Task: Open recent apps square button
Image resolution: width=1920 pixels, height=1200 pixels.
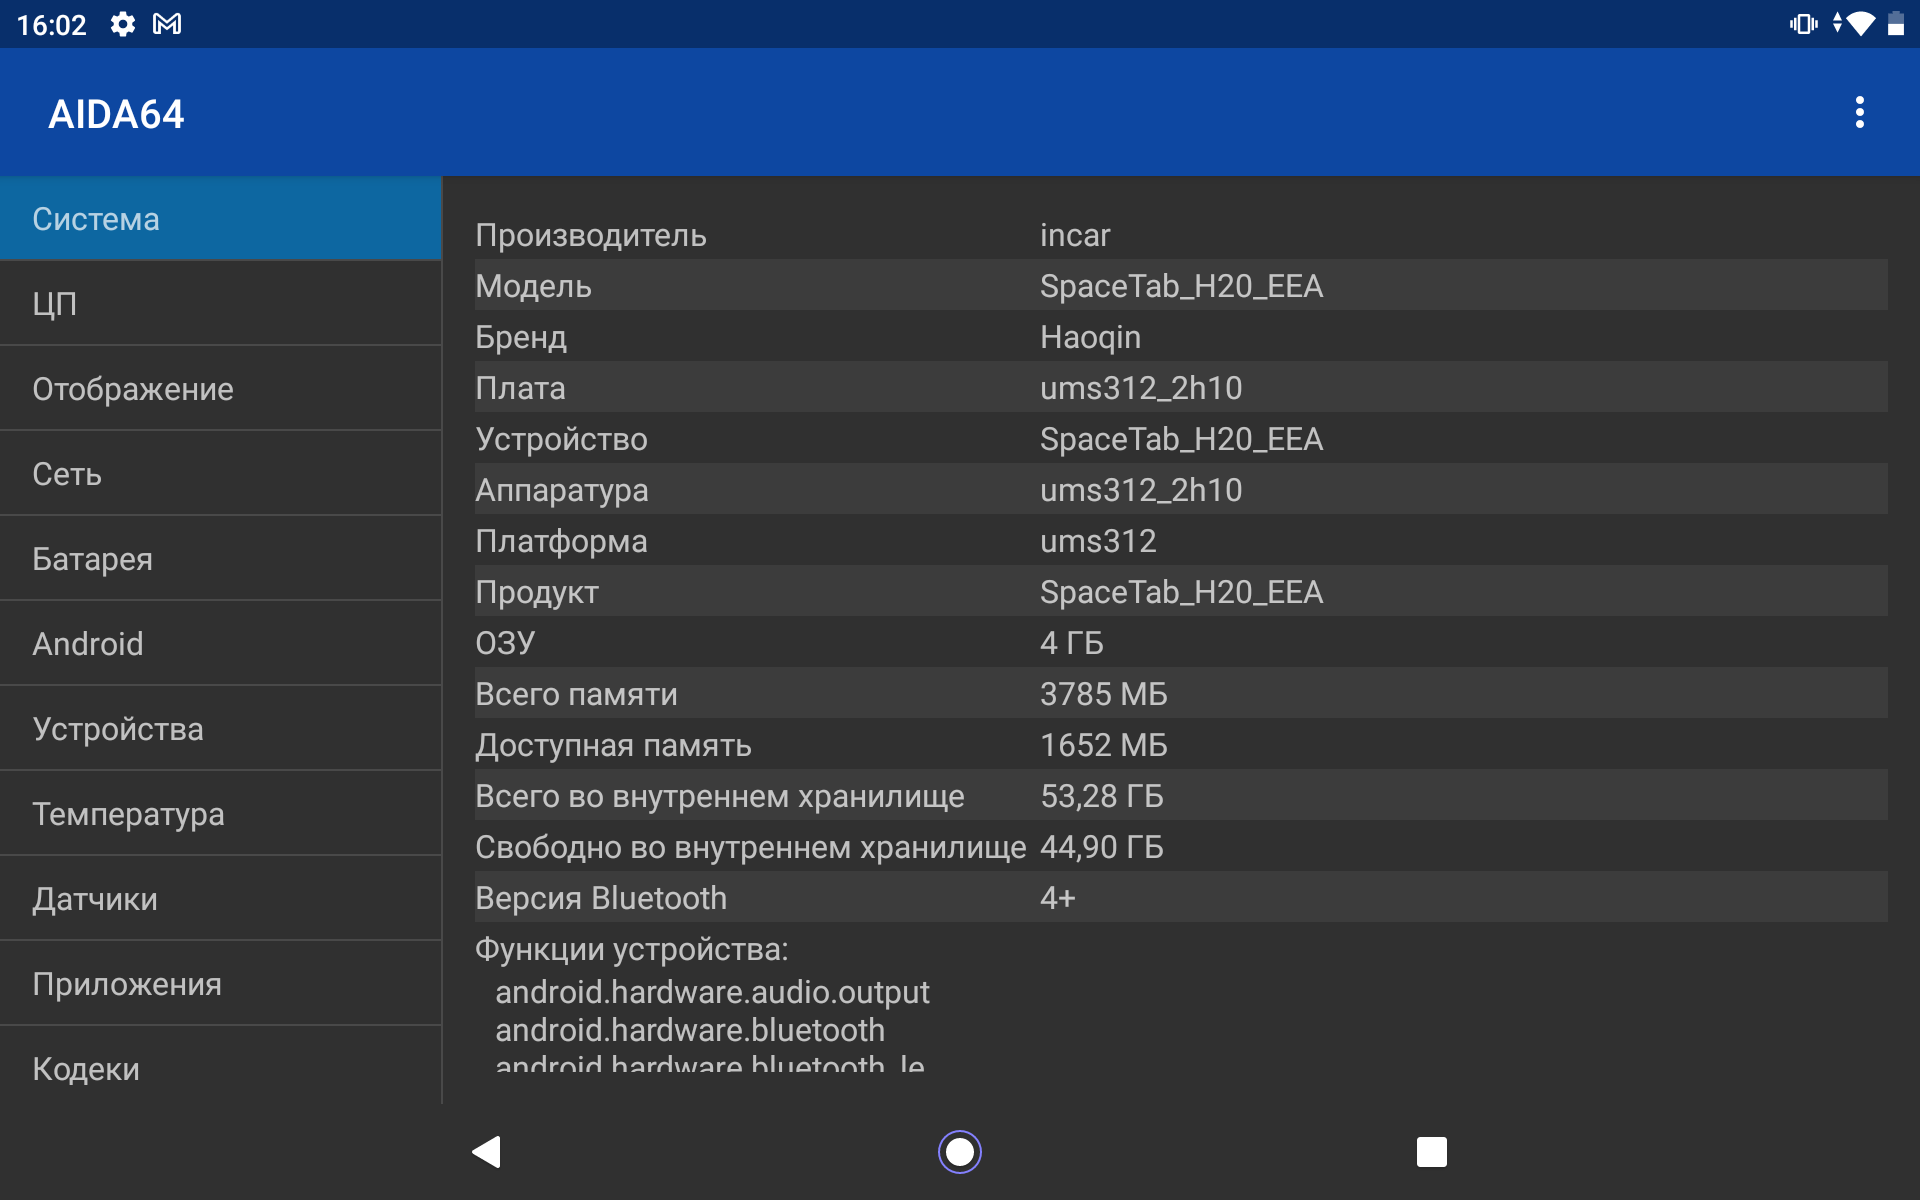Action: tap(1431, 1152)
